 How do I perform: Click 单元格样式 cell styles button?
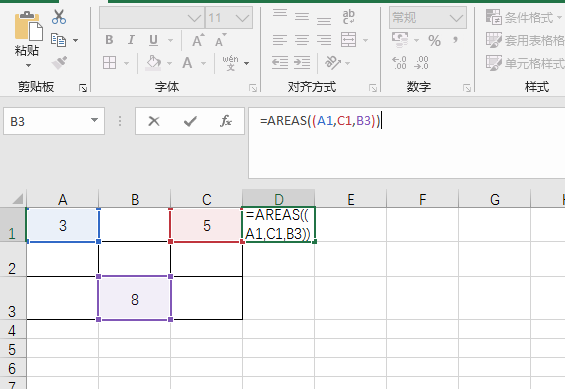[x=525, y=63]
